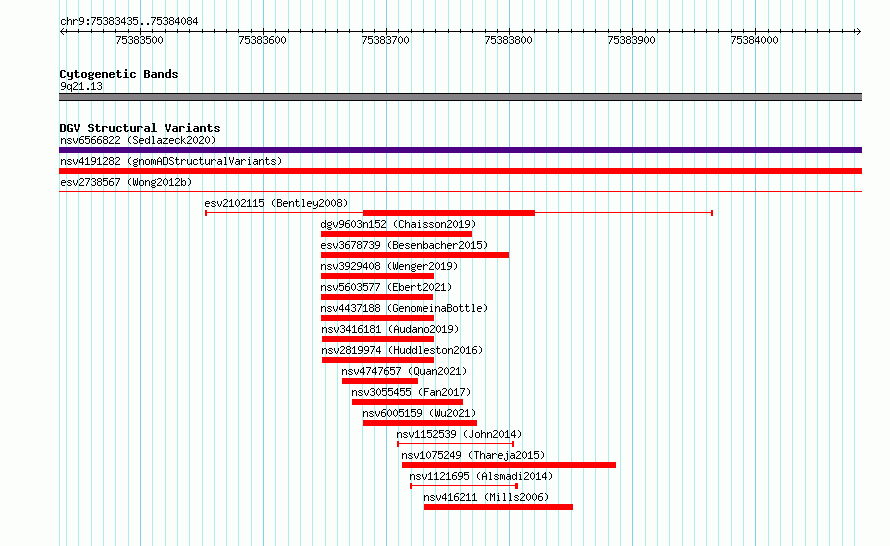Click the thin nsv1121695 variant line
Screen dimensions: 890x546
pyautogui.click(x=464, y=486)
